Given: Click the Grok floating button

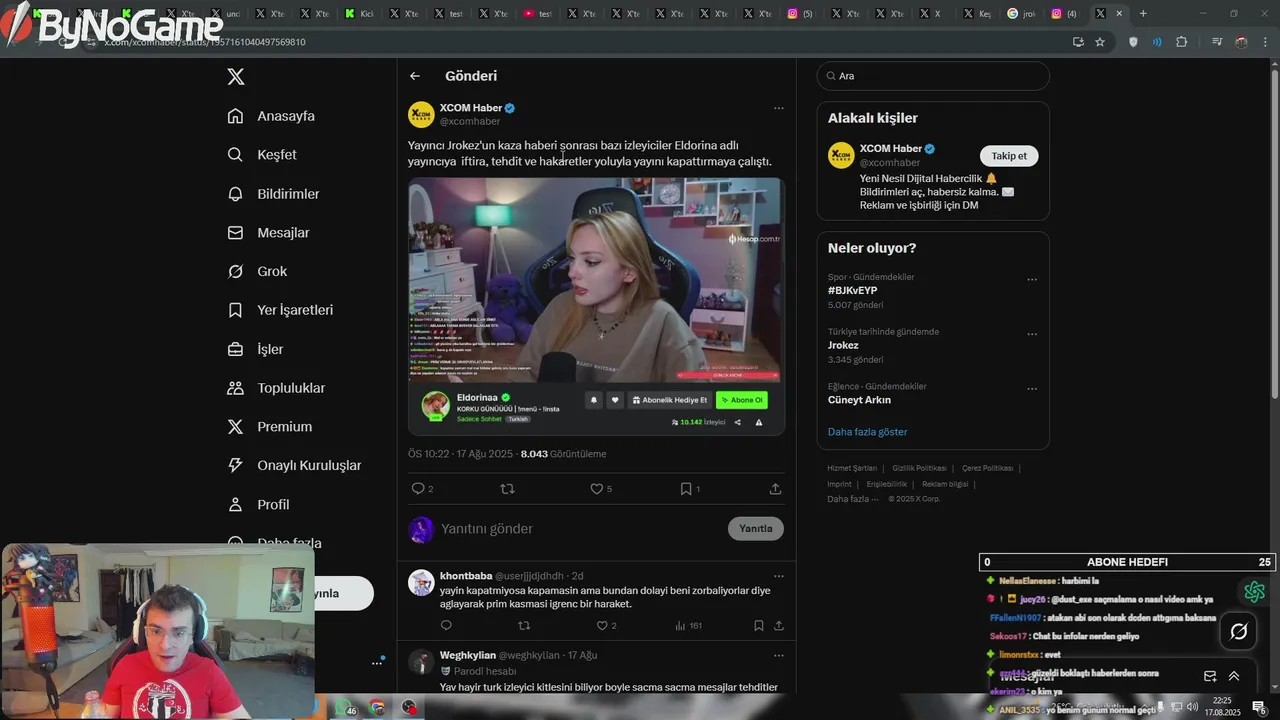Looking at the screenshot, I should (x=1239, y=631).
